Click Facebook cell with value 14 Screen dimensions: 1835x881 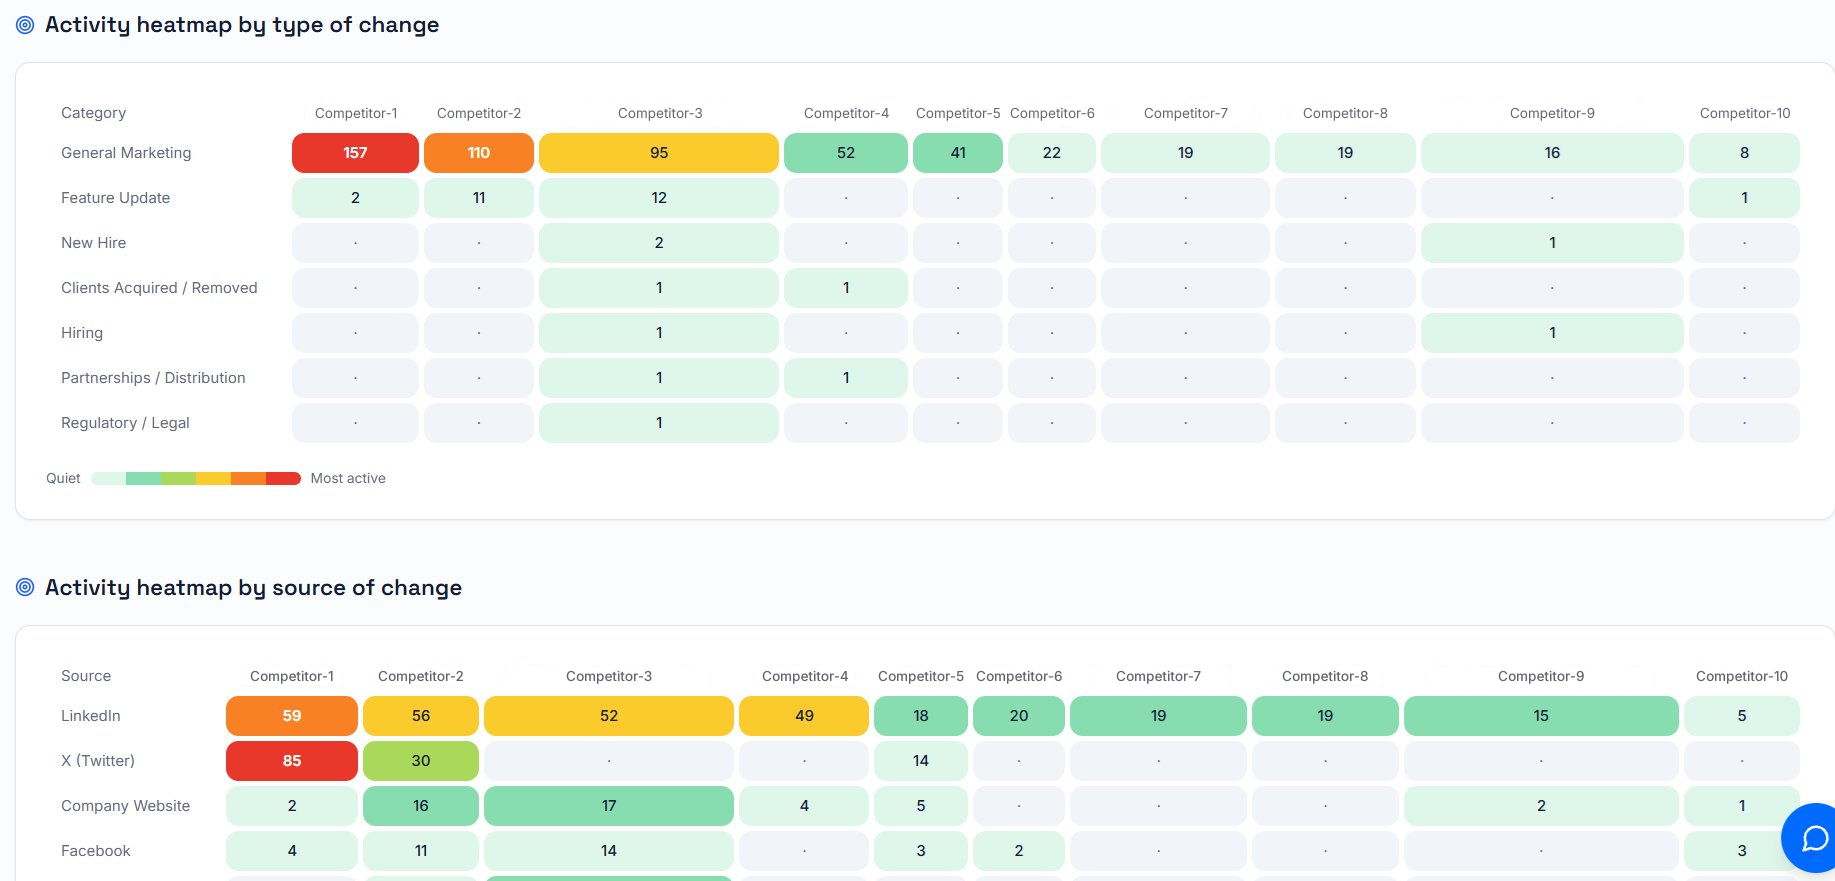609,851
